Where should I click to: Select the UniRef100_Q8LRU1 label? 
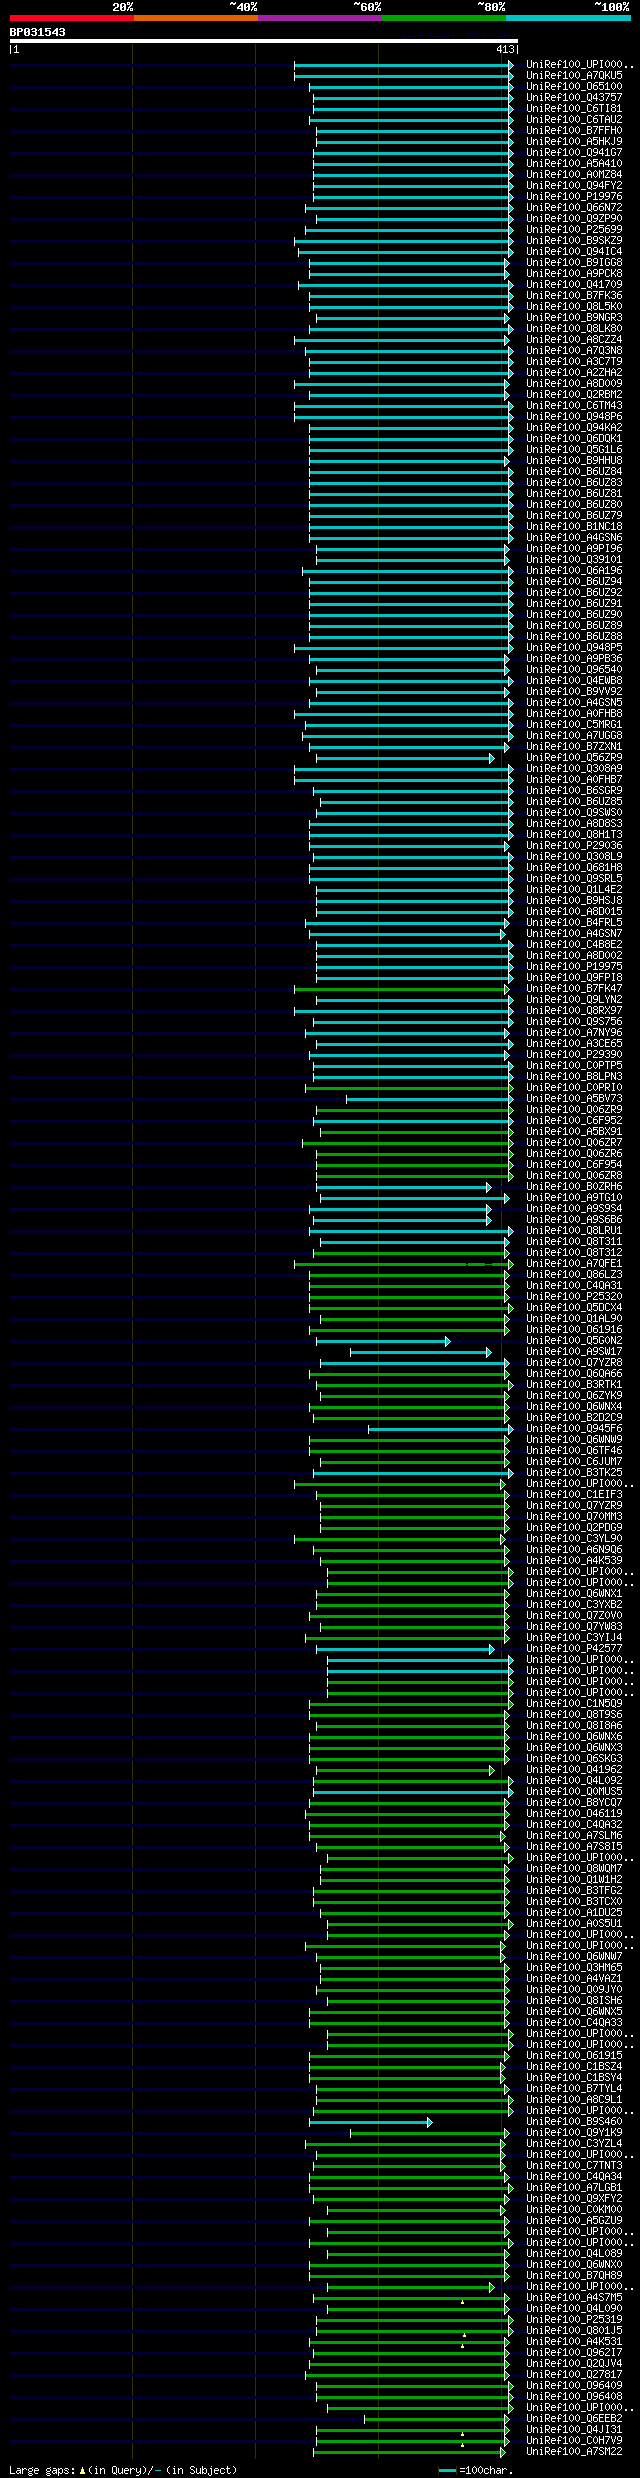pos(574,1230)
